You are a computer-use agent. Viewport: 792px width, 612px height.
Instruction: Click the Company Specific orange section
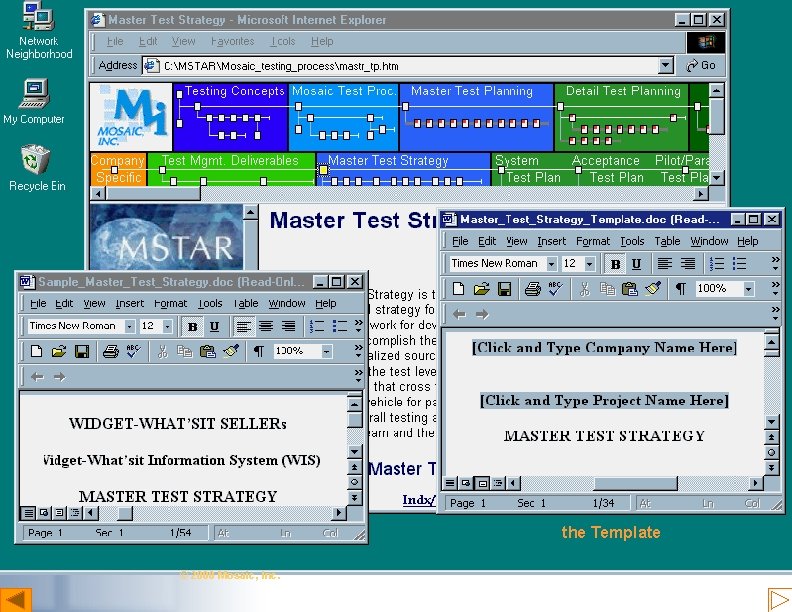point(118,169)
